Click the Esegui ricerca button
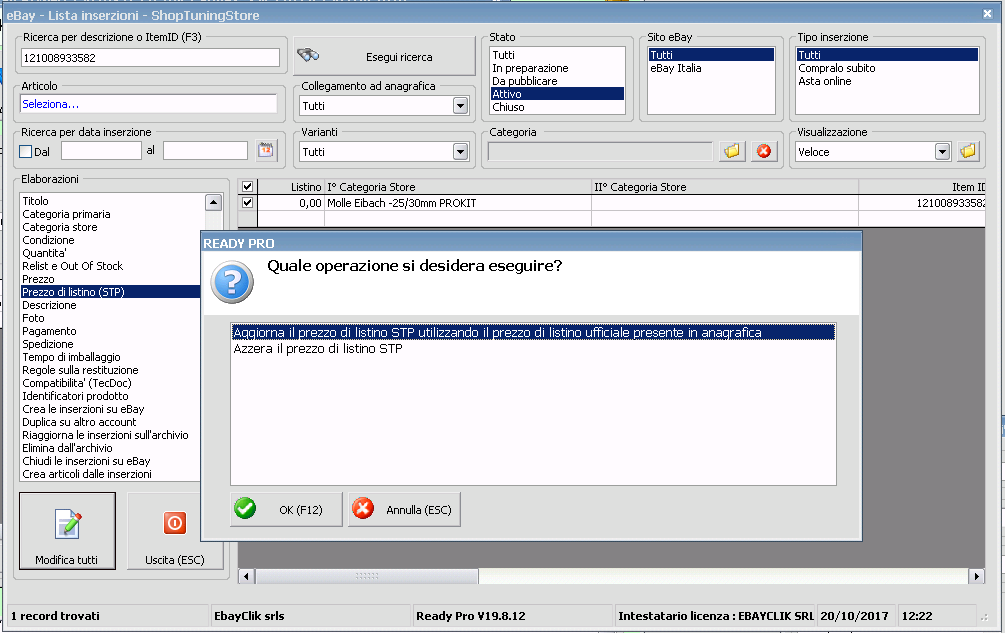This screenshot has width=1005, height=633. [384, 56]
